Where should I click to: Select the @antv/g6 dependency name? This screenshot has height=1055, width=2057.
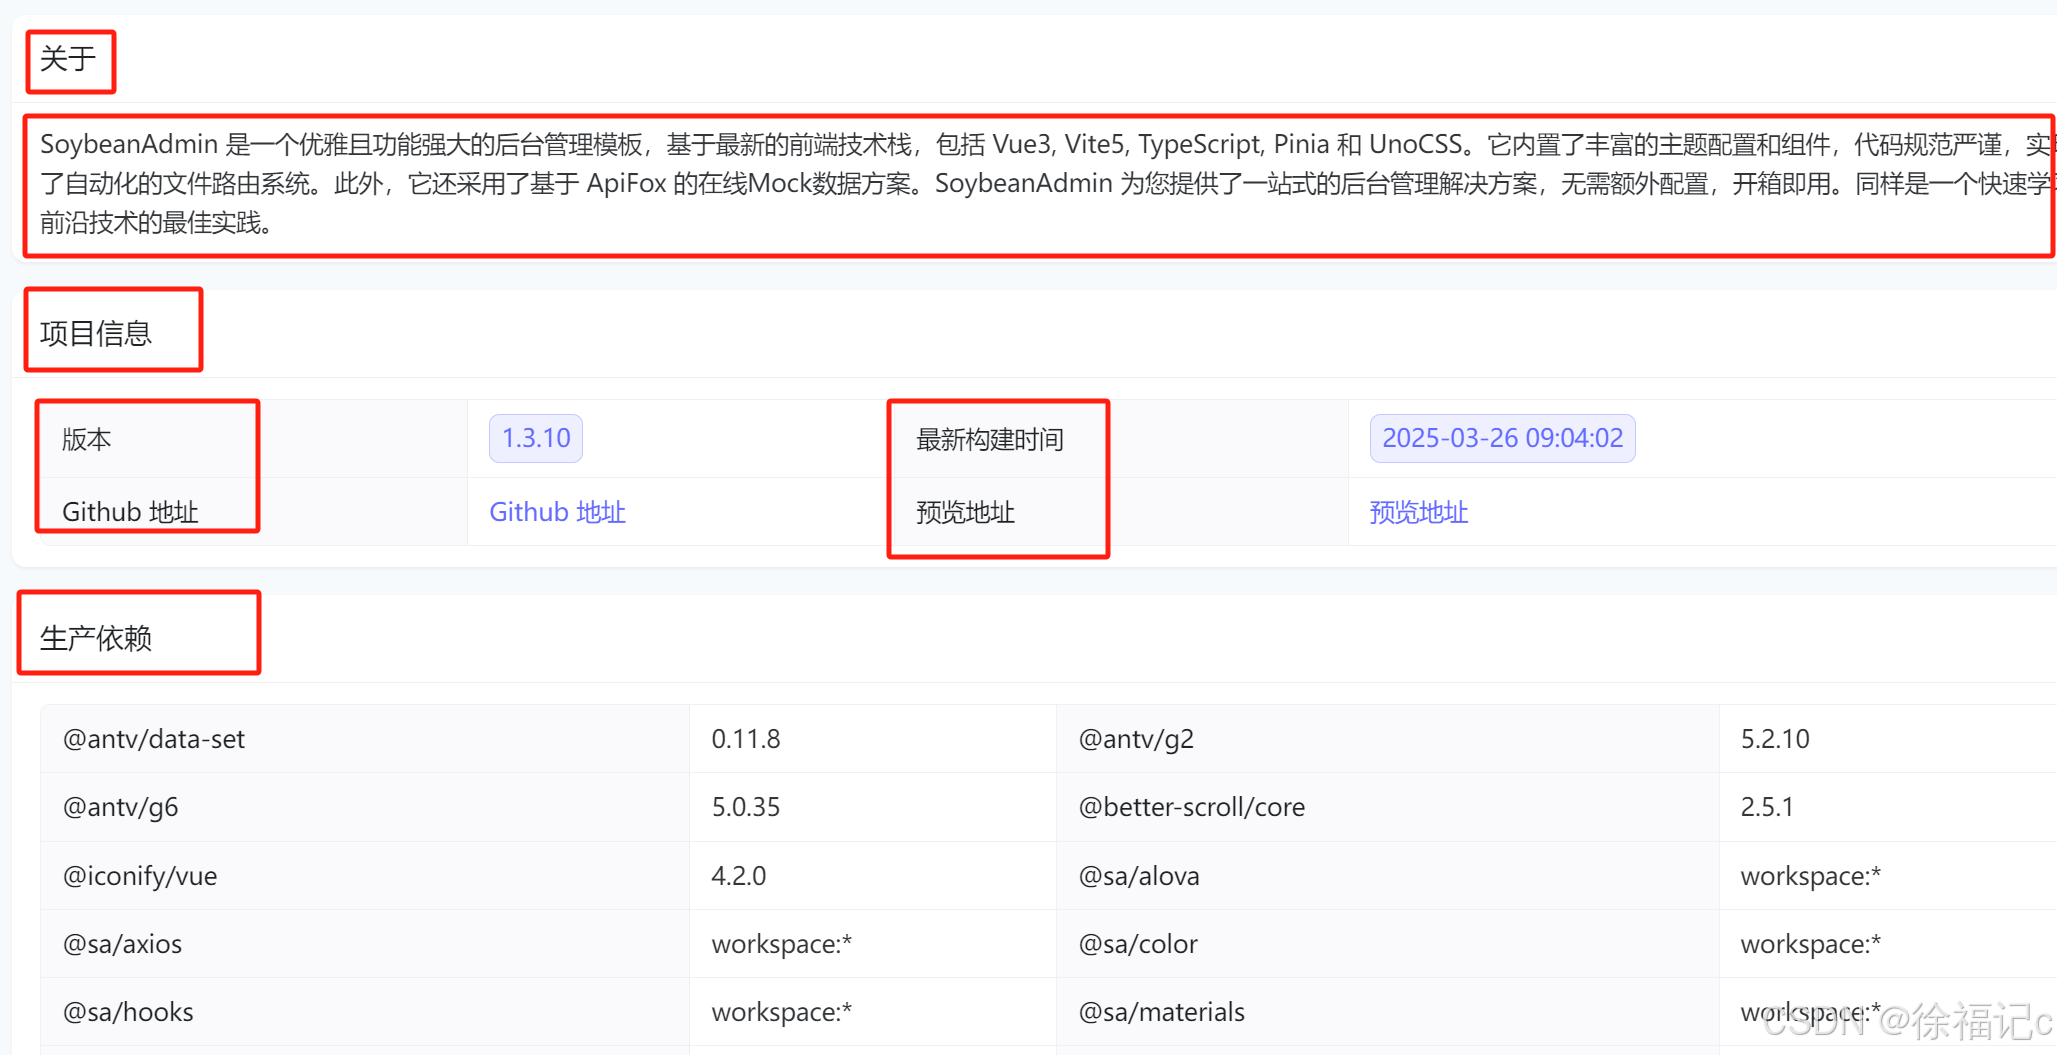click(x=121, y=807)
